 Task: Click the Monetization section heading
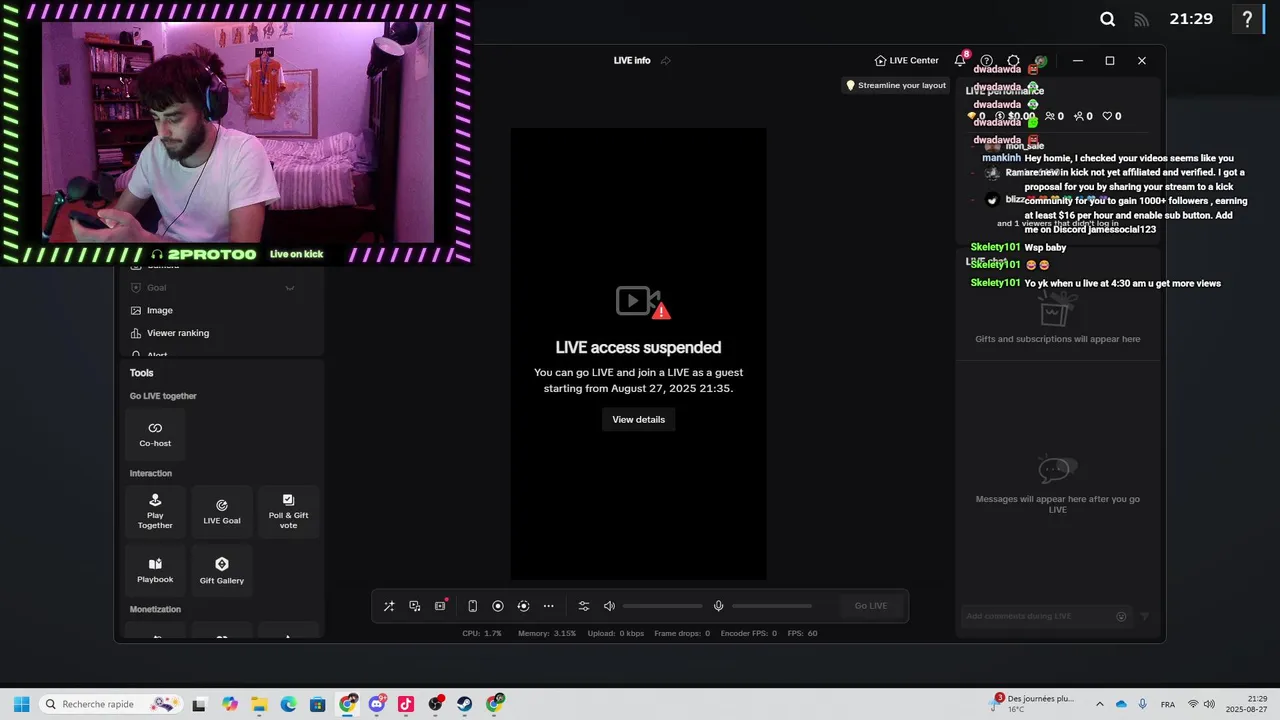click(x=155, y=610)
